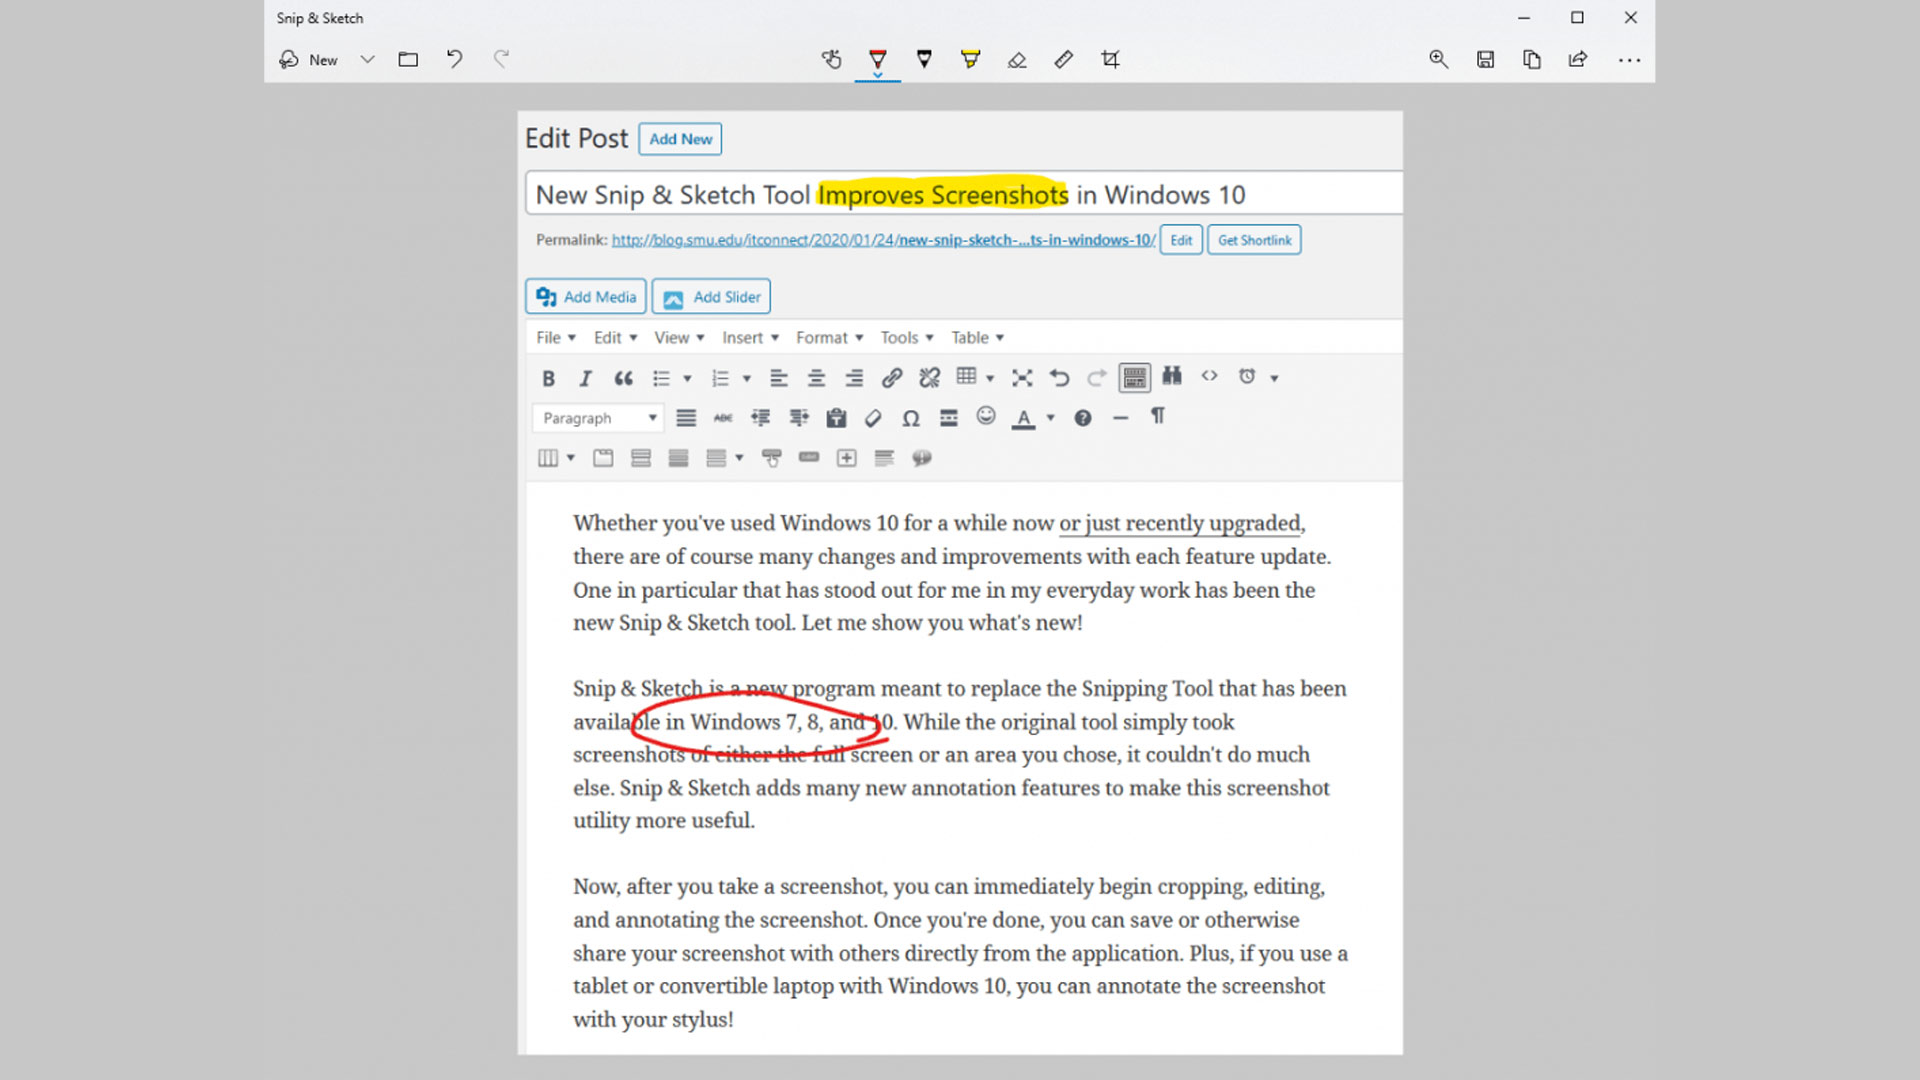Open the See more ellipsis menu
Viewport: 1920px width, 1080px height.
pyautogui.click(x=1629, y=60)
